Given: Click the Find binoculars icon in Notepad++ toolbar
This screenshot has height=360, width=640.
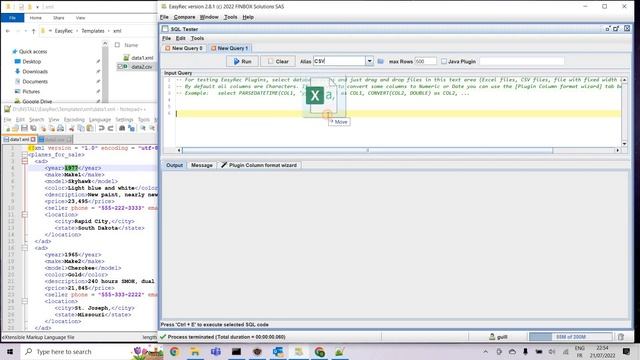Looking at the screenshot, I should (122, 129).
